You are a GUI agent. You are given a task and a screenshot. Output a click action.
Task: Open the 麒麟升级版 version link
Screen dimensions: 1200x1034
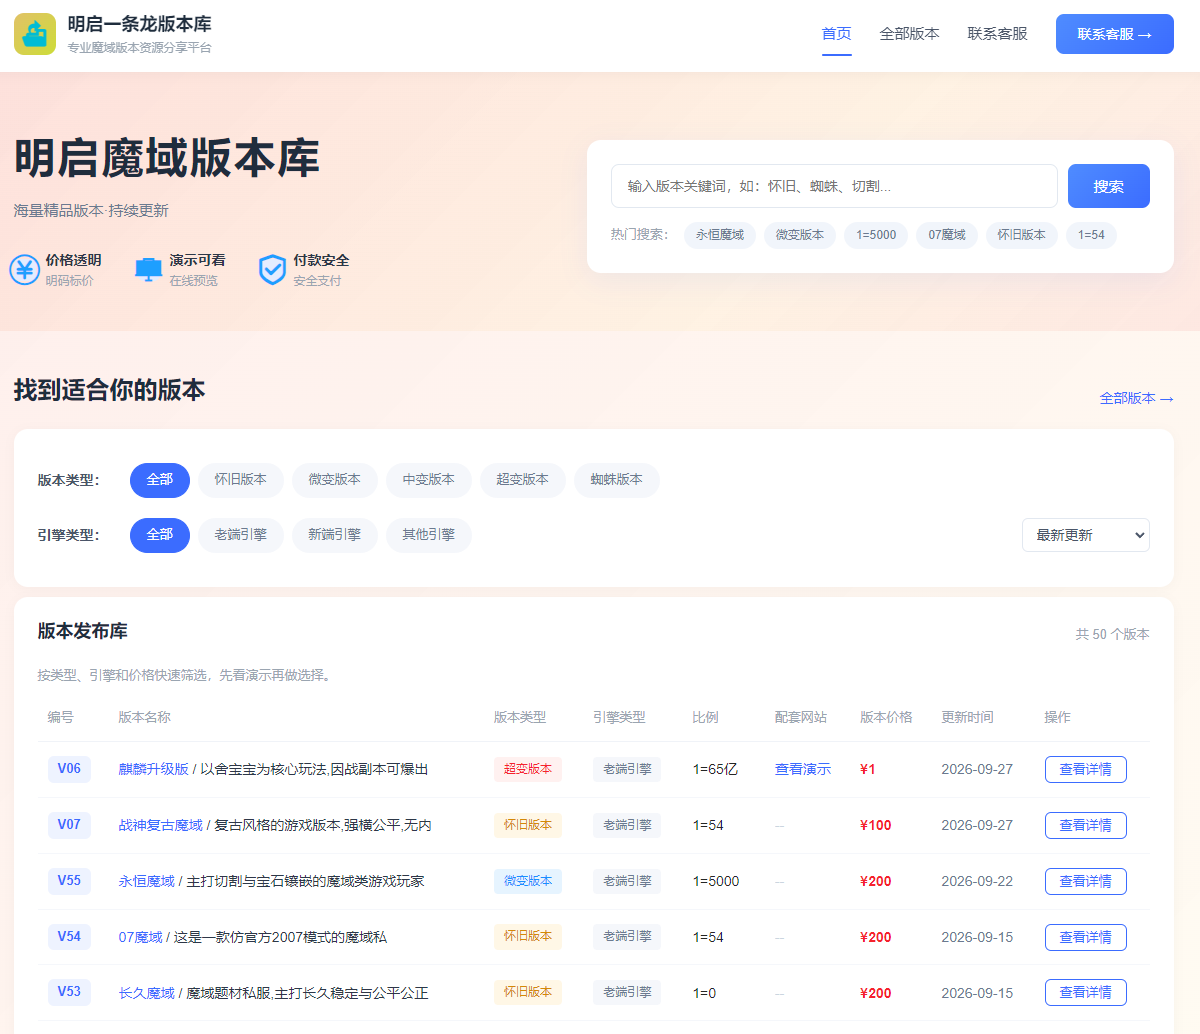click(x=154, y=769)
